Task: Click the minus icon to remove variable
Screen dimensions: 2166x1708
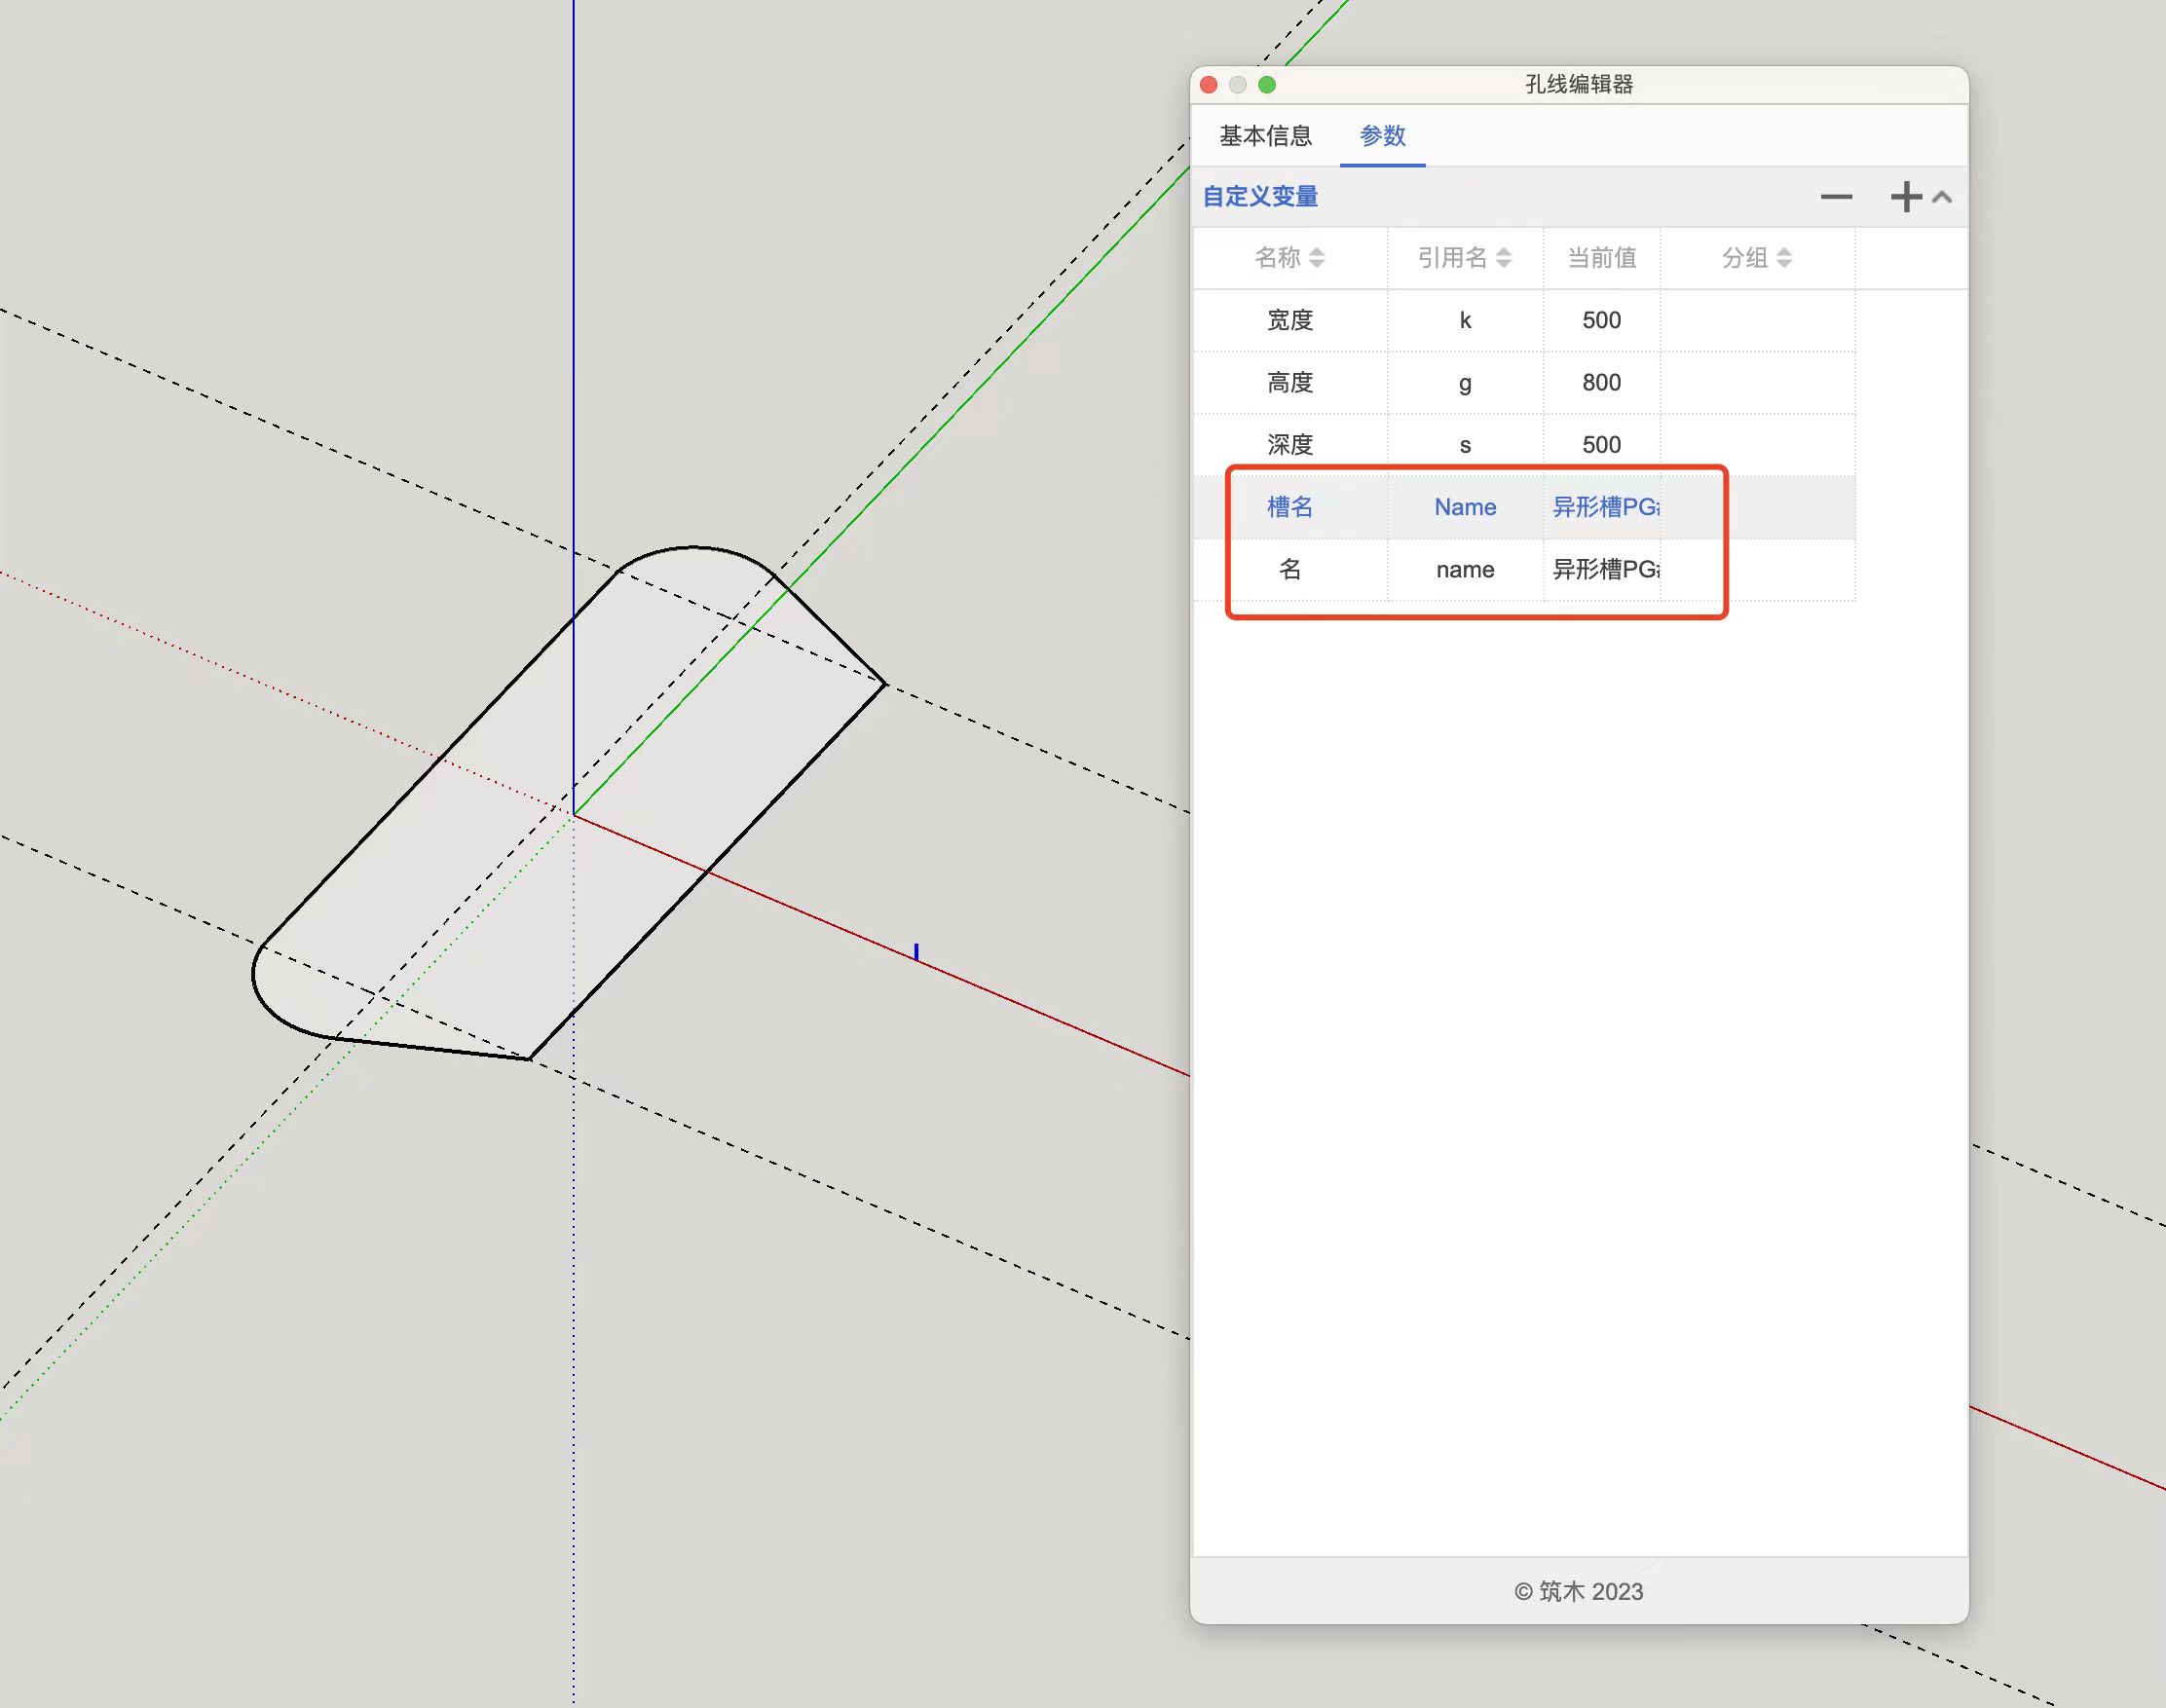Action: pos(1836,197)
